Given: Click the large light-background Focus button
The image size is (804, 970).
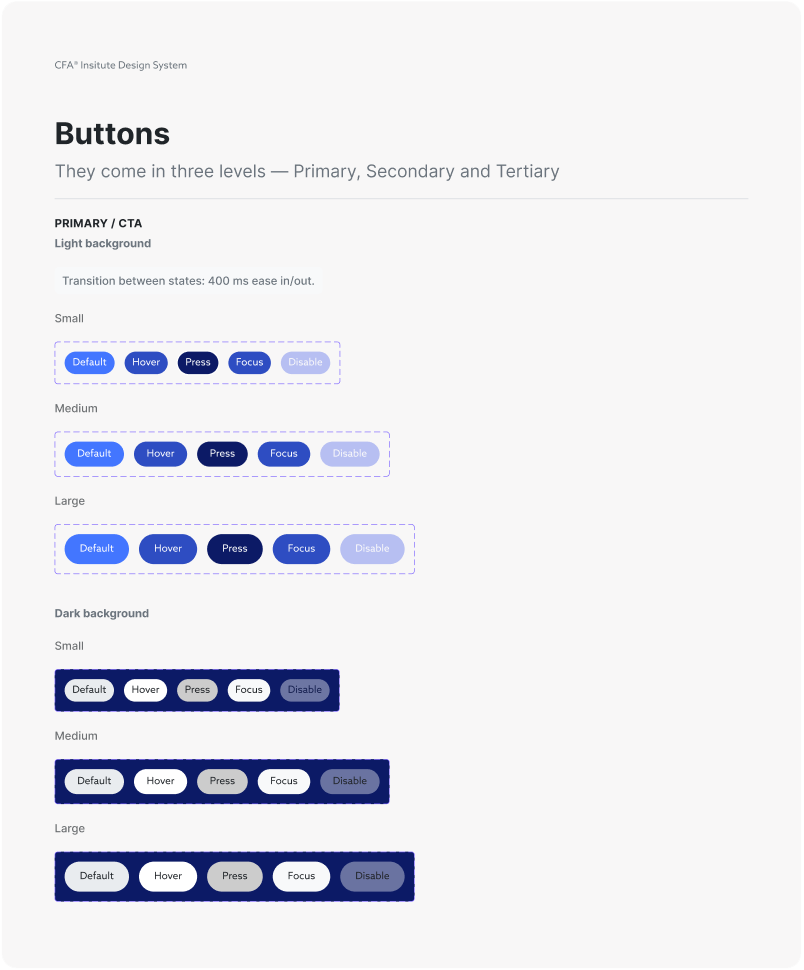Looking at the screenshot, I should click(x=301, y=549).
